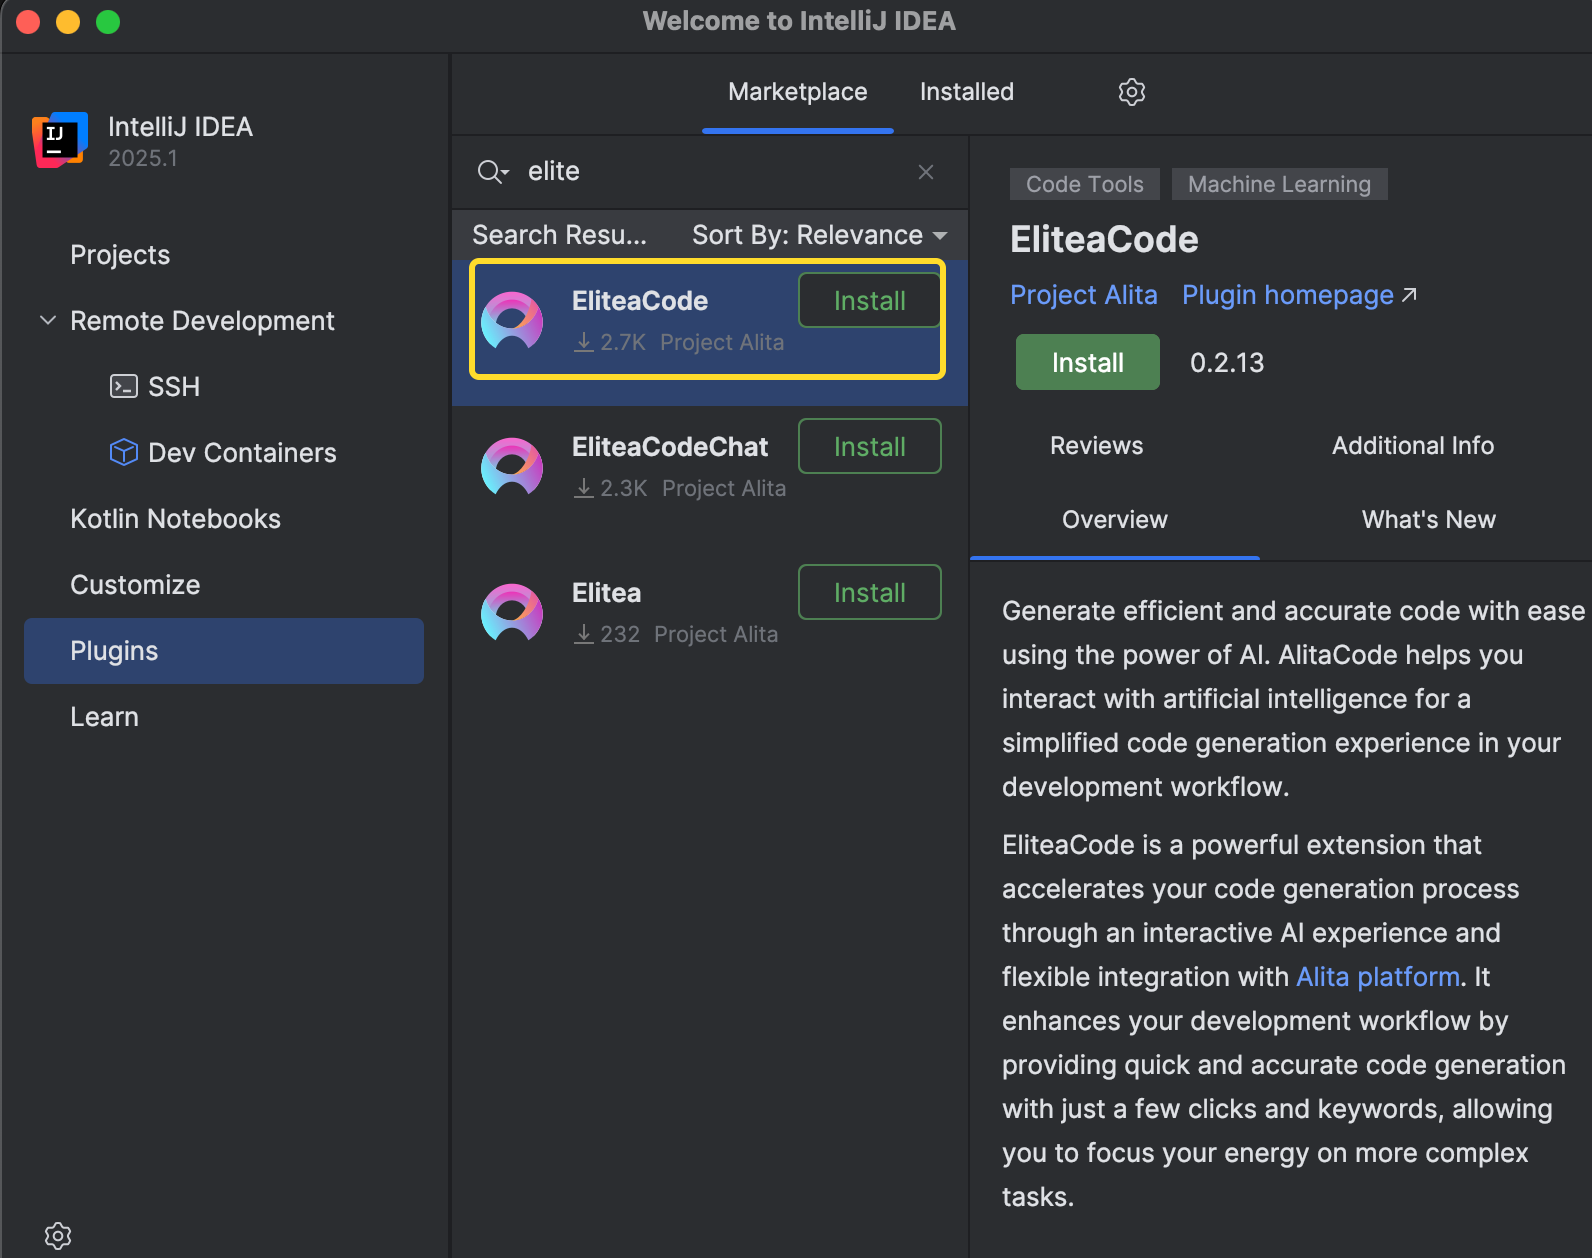
Task: Open Customize in the sidebar
Action: pos(135,584)
